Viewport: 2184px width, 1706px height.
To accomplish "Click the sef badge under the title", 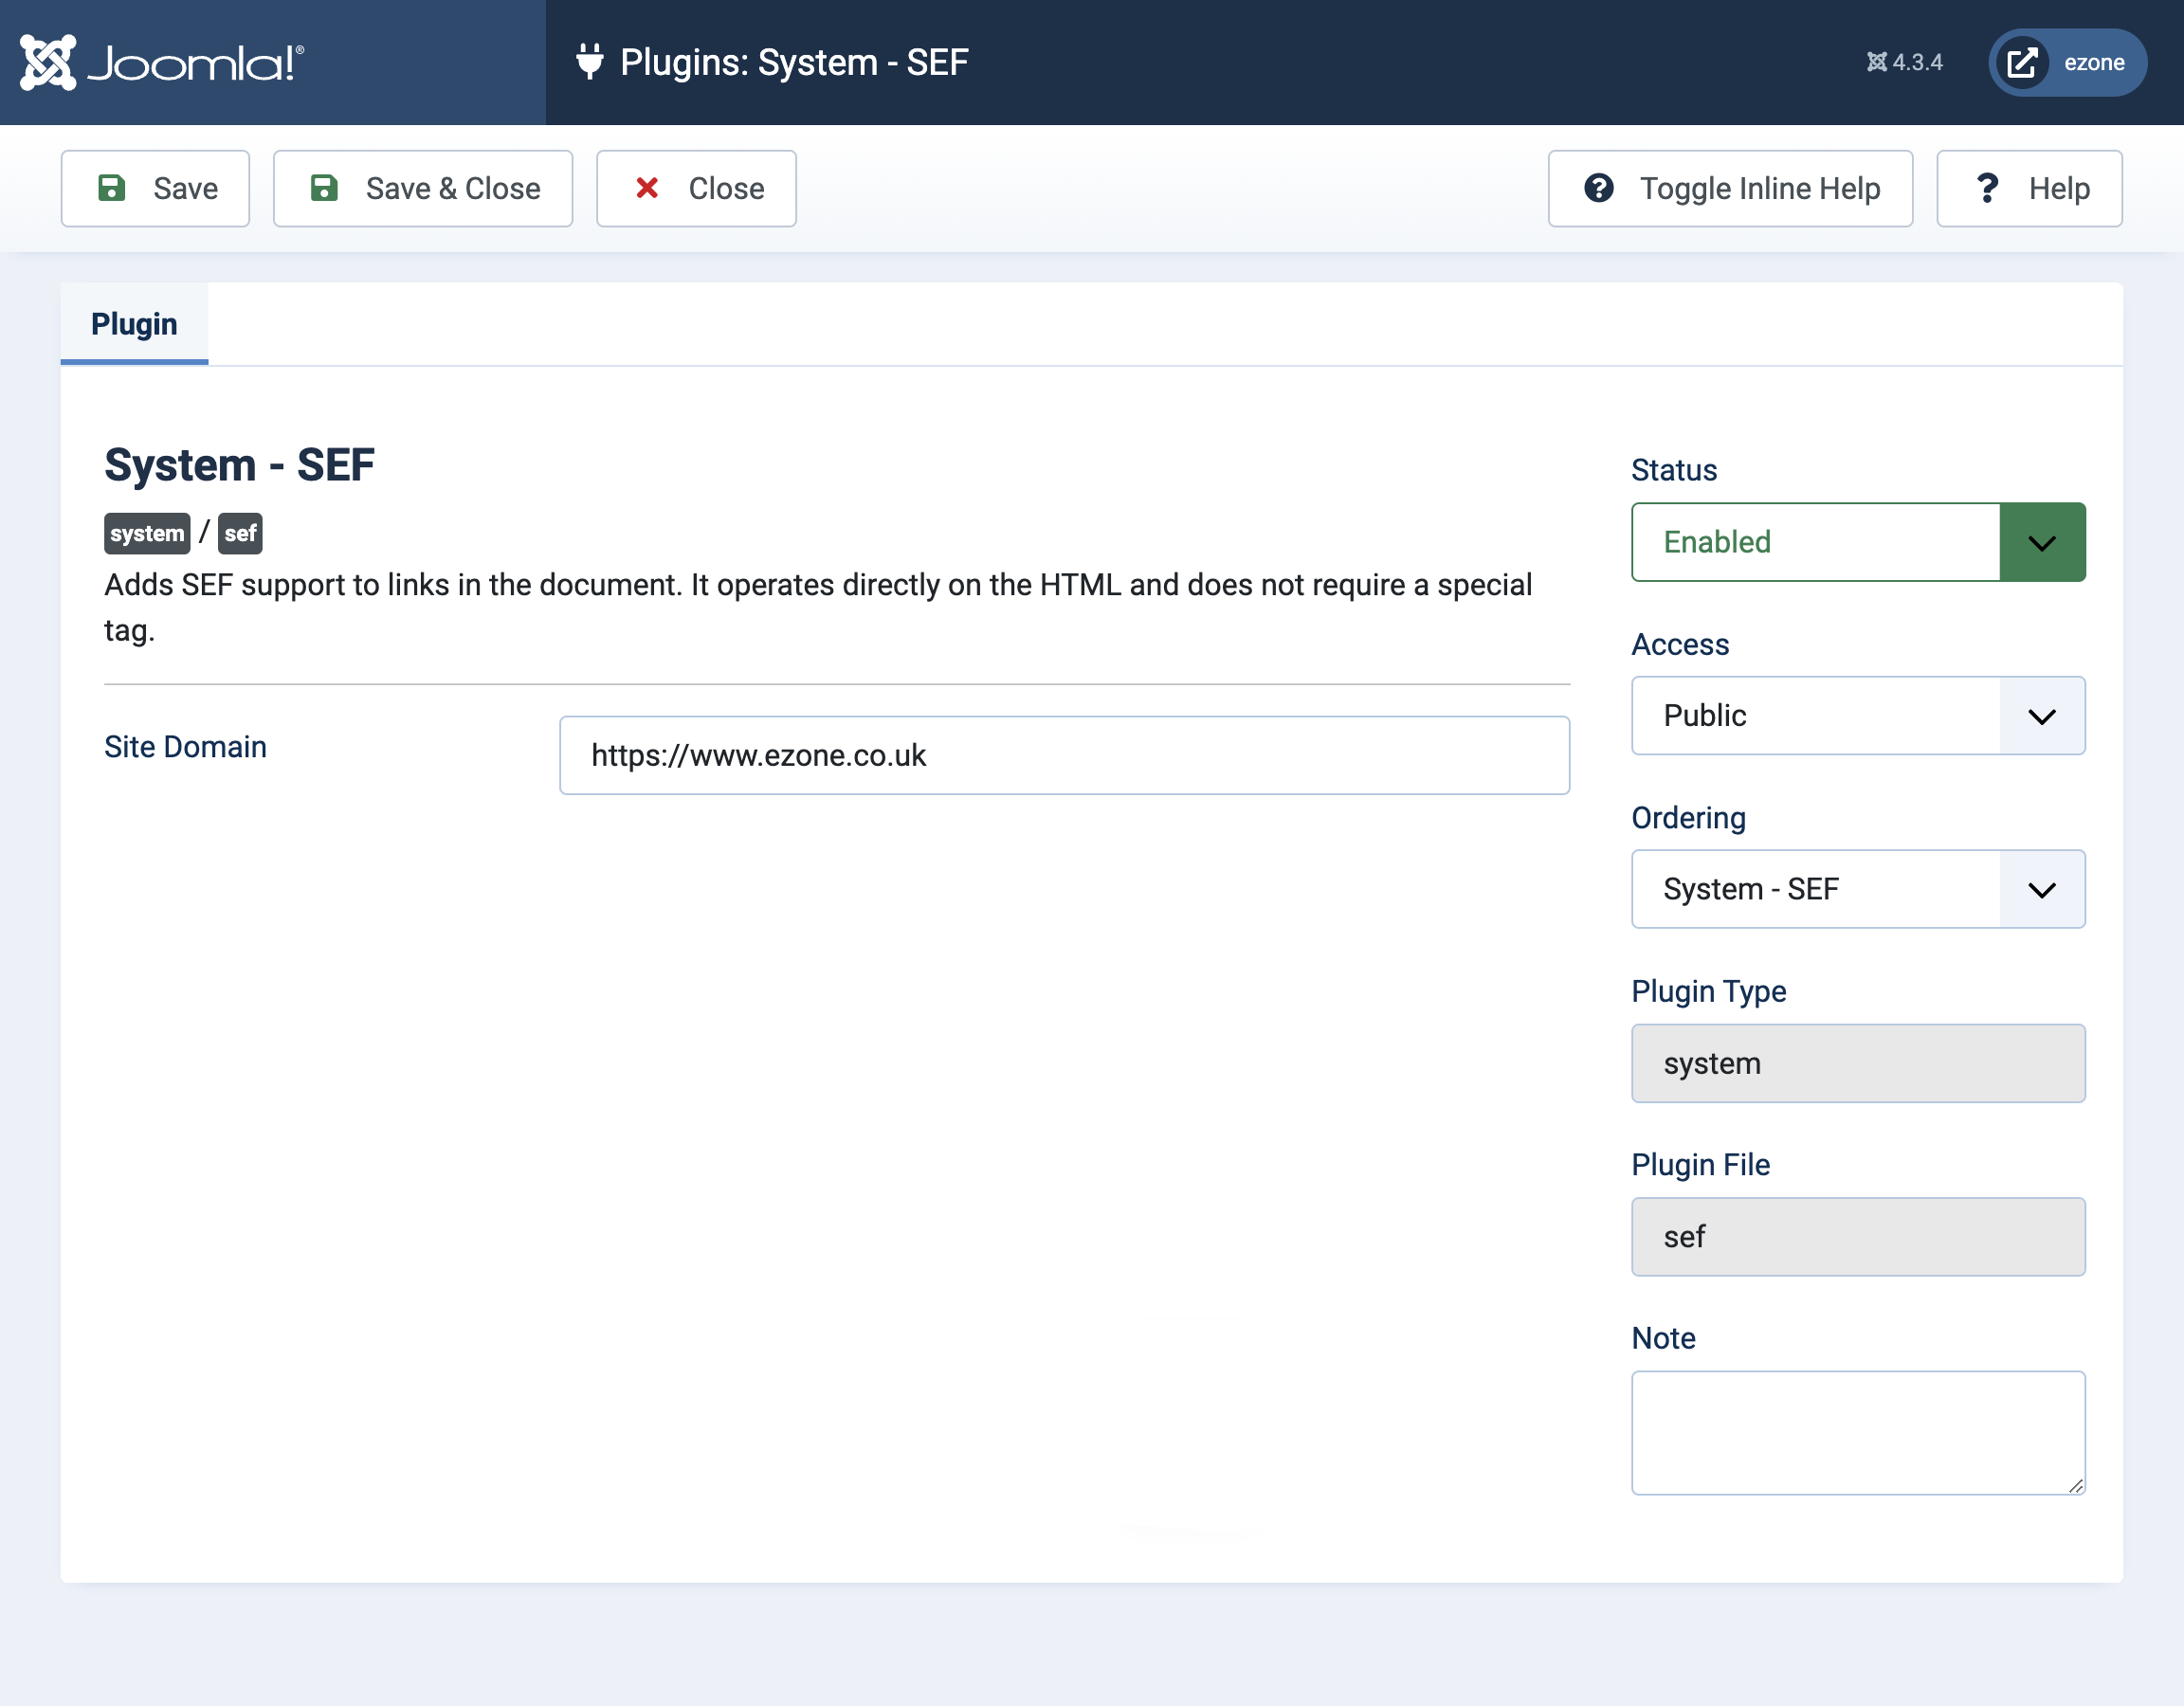I will click(x=240, y=533).
